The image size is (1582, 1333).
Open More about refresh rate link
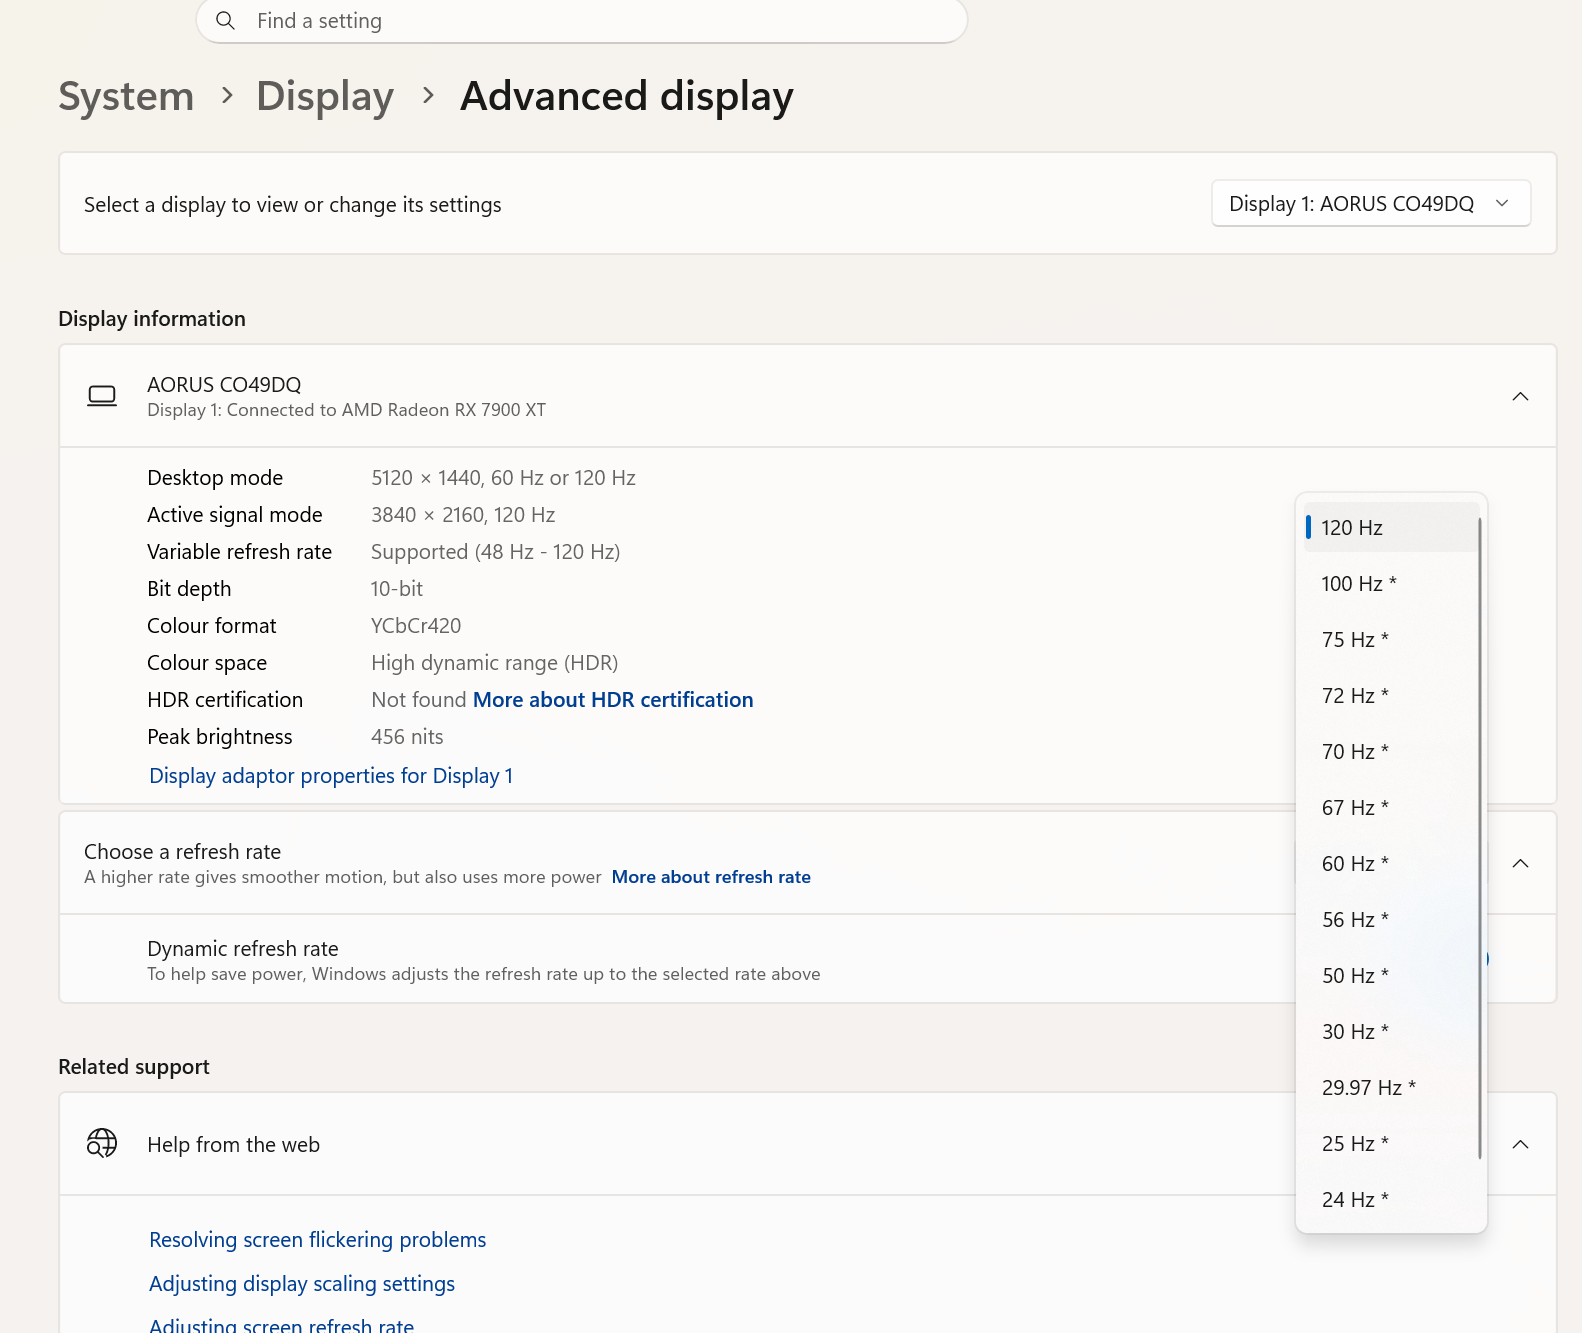pos(711,877)
